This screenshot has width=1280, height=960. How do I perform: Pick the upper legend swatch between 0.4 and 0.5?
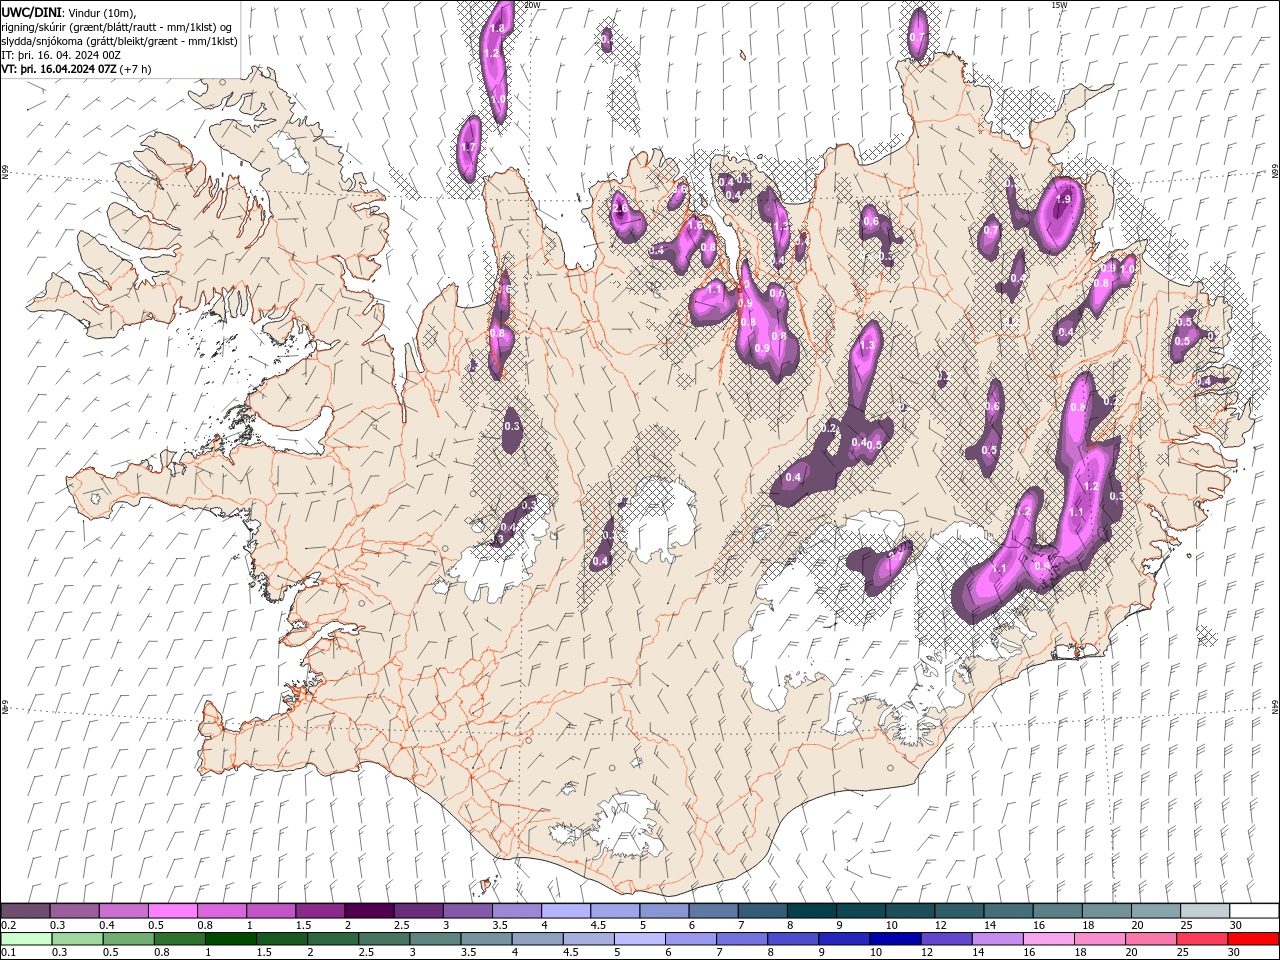[123, 911]
